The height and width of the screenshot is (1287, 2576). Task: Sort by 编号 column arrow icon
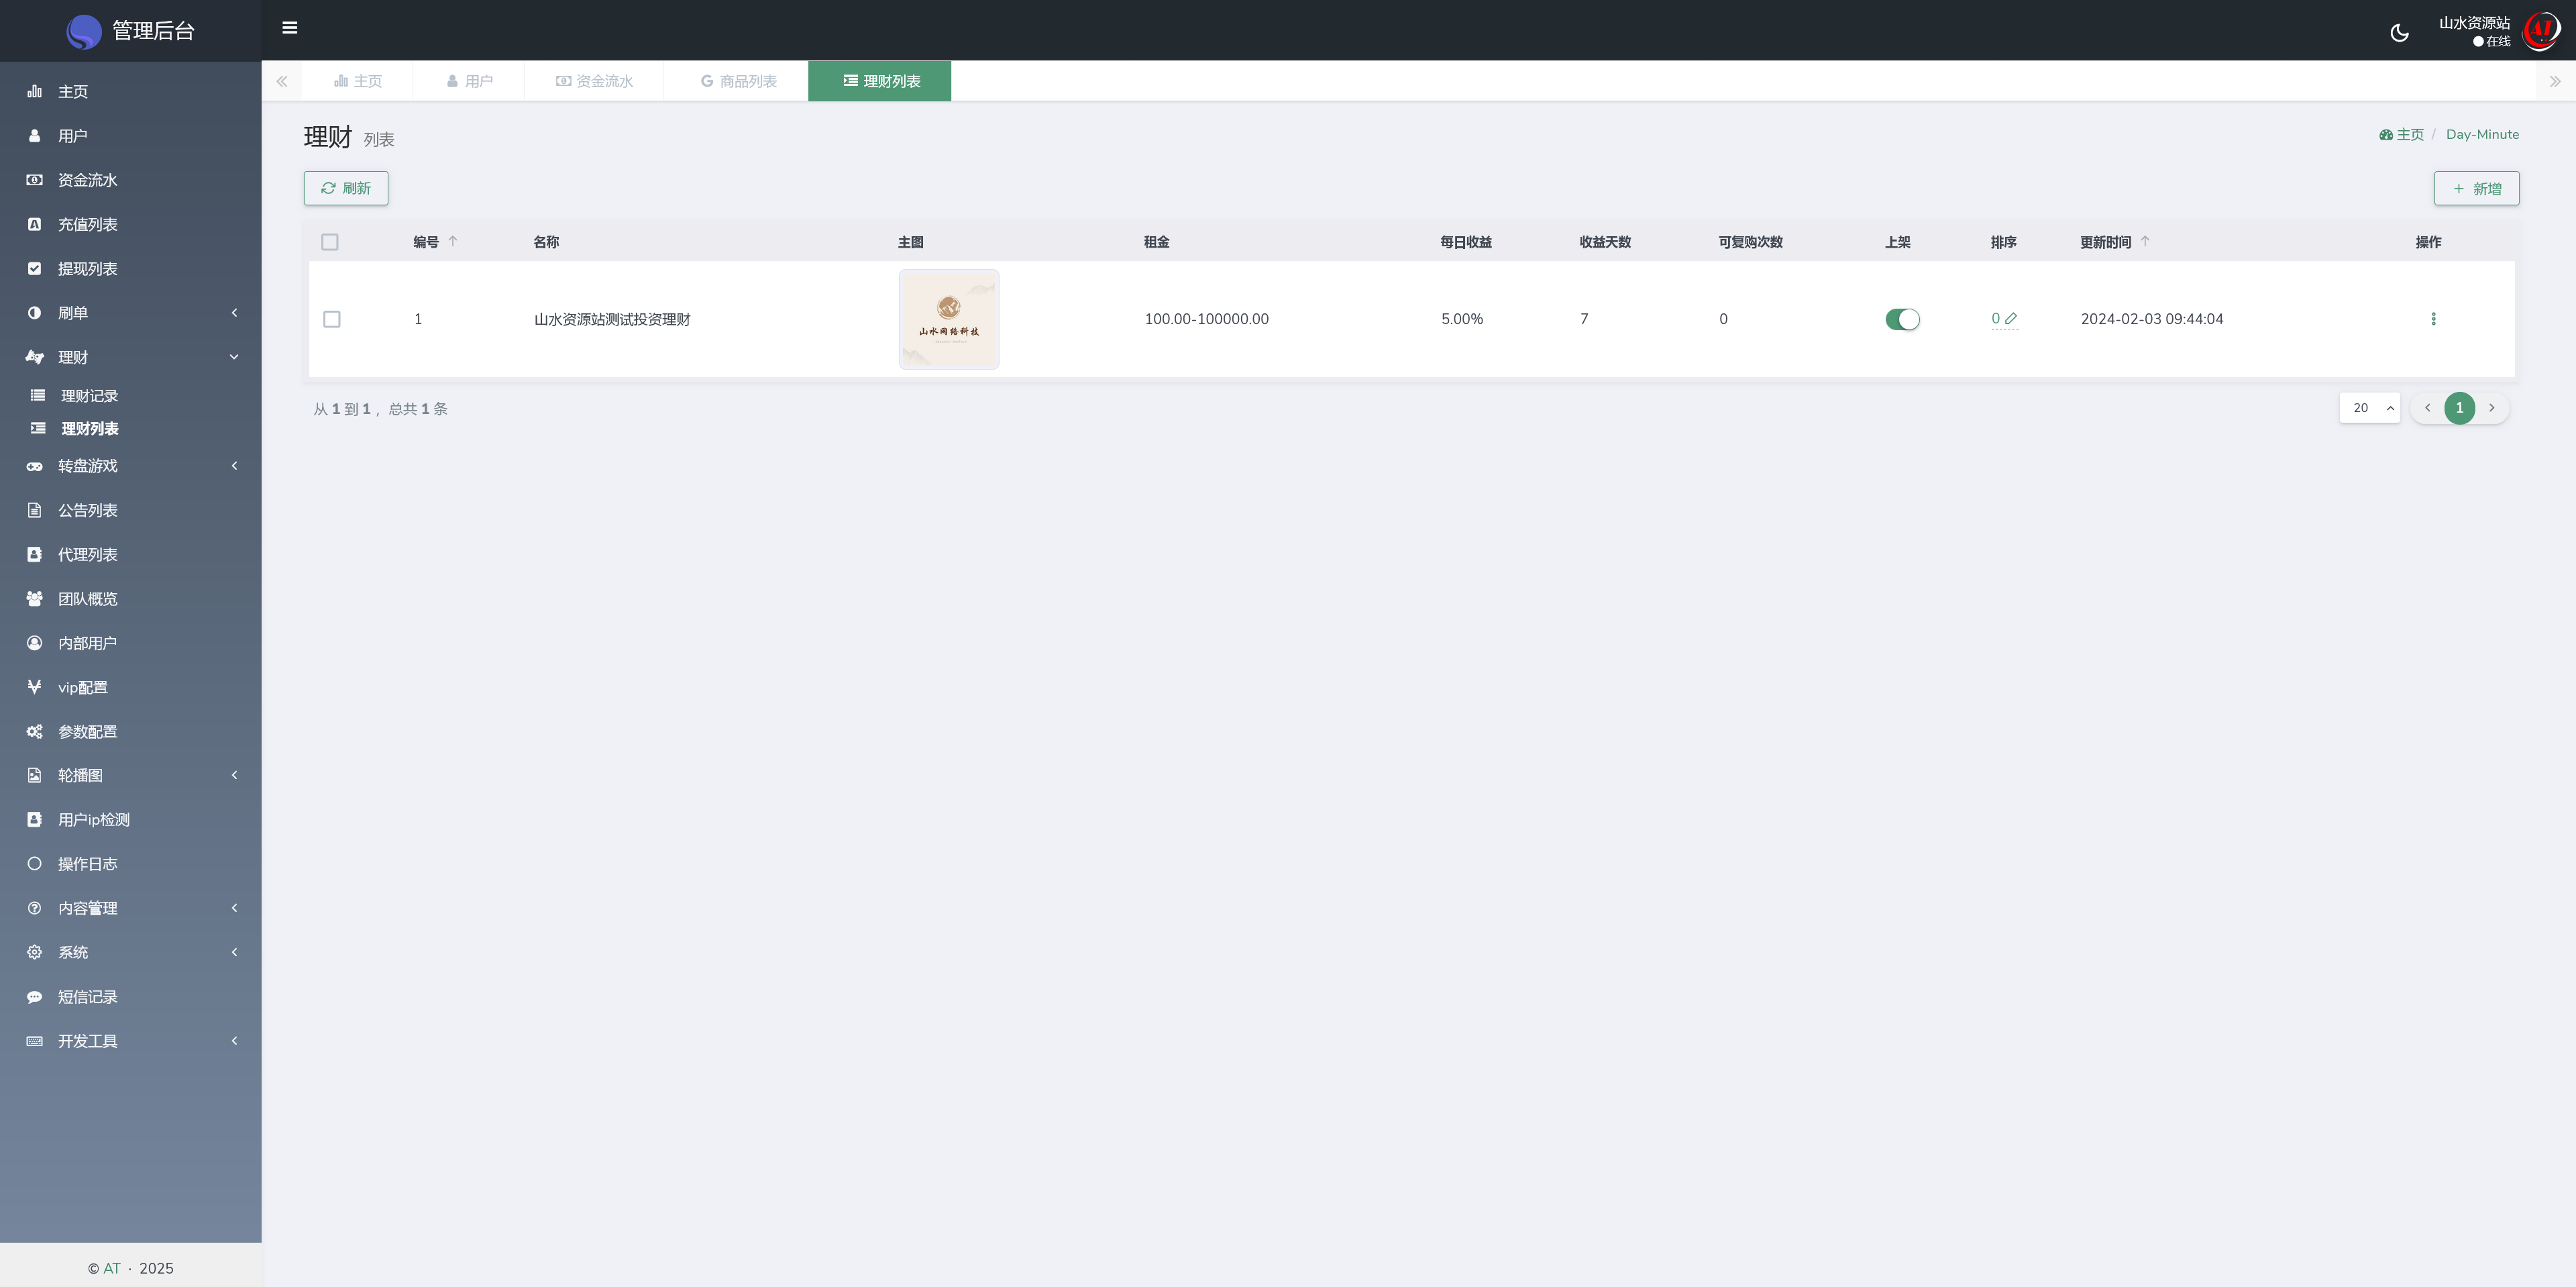tap(453, 241)
